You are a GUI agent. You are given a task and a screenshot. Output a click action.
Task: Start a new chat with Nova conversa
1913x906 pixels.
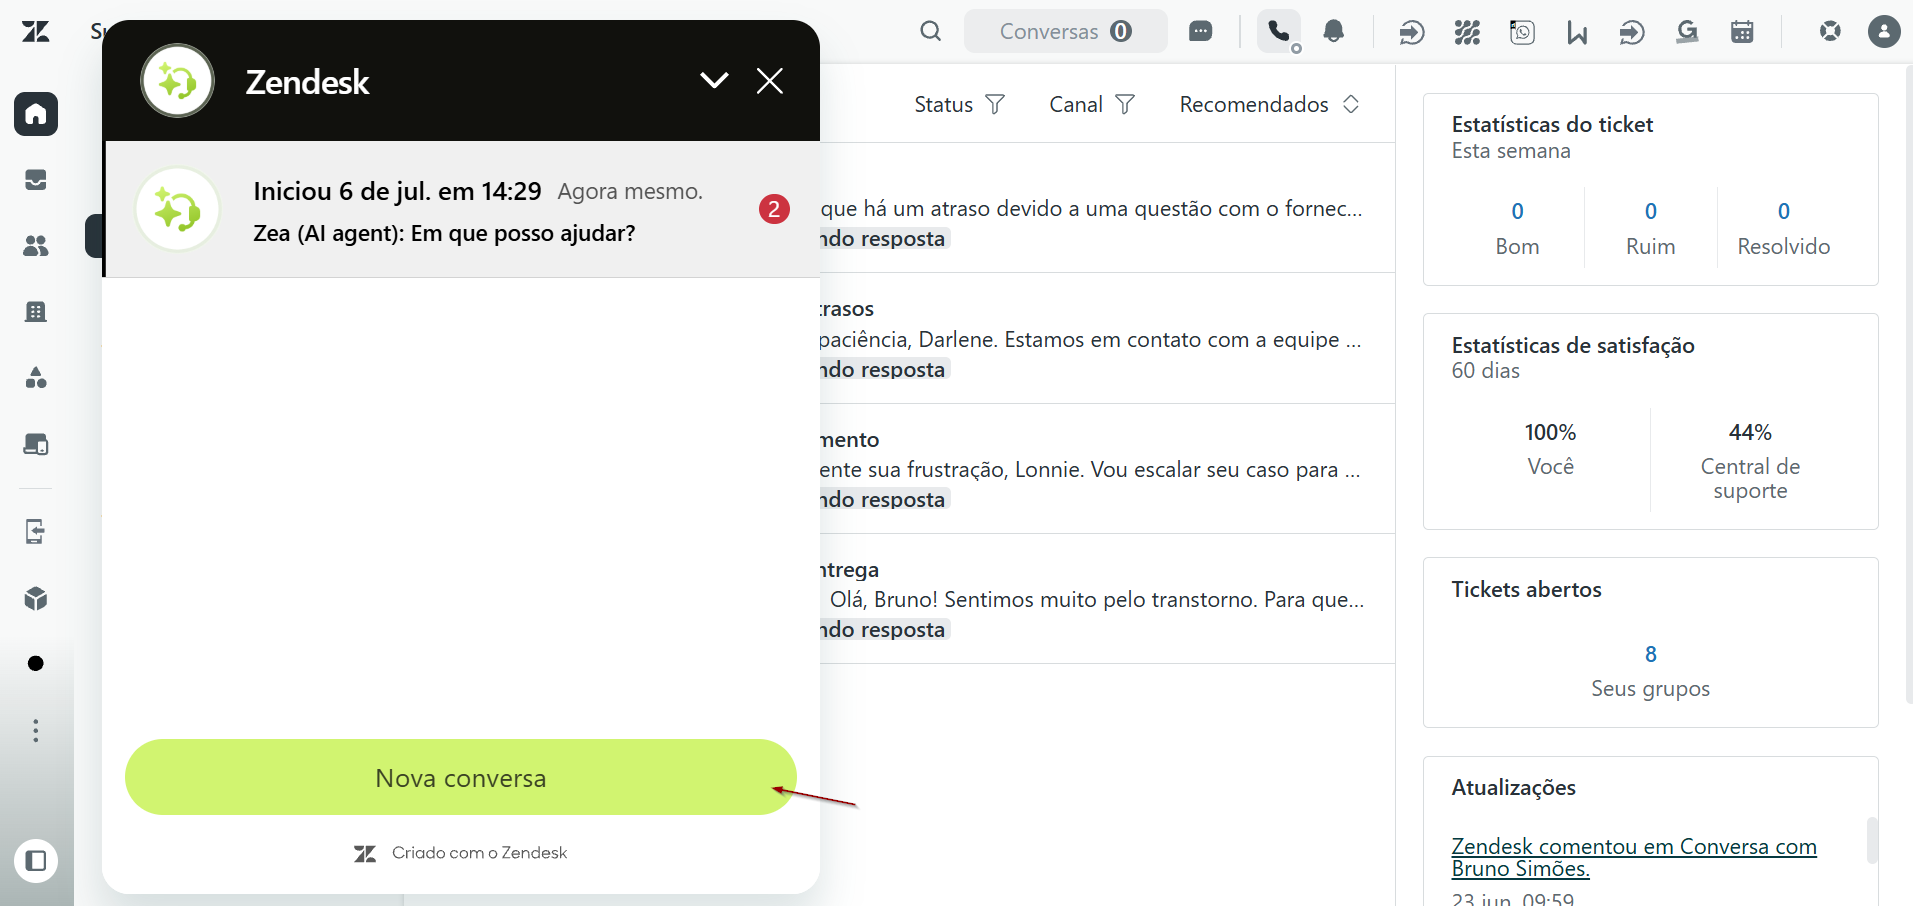[461, 777]
